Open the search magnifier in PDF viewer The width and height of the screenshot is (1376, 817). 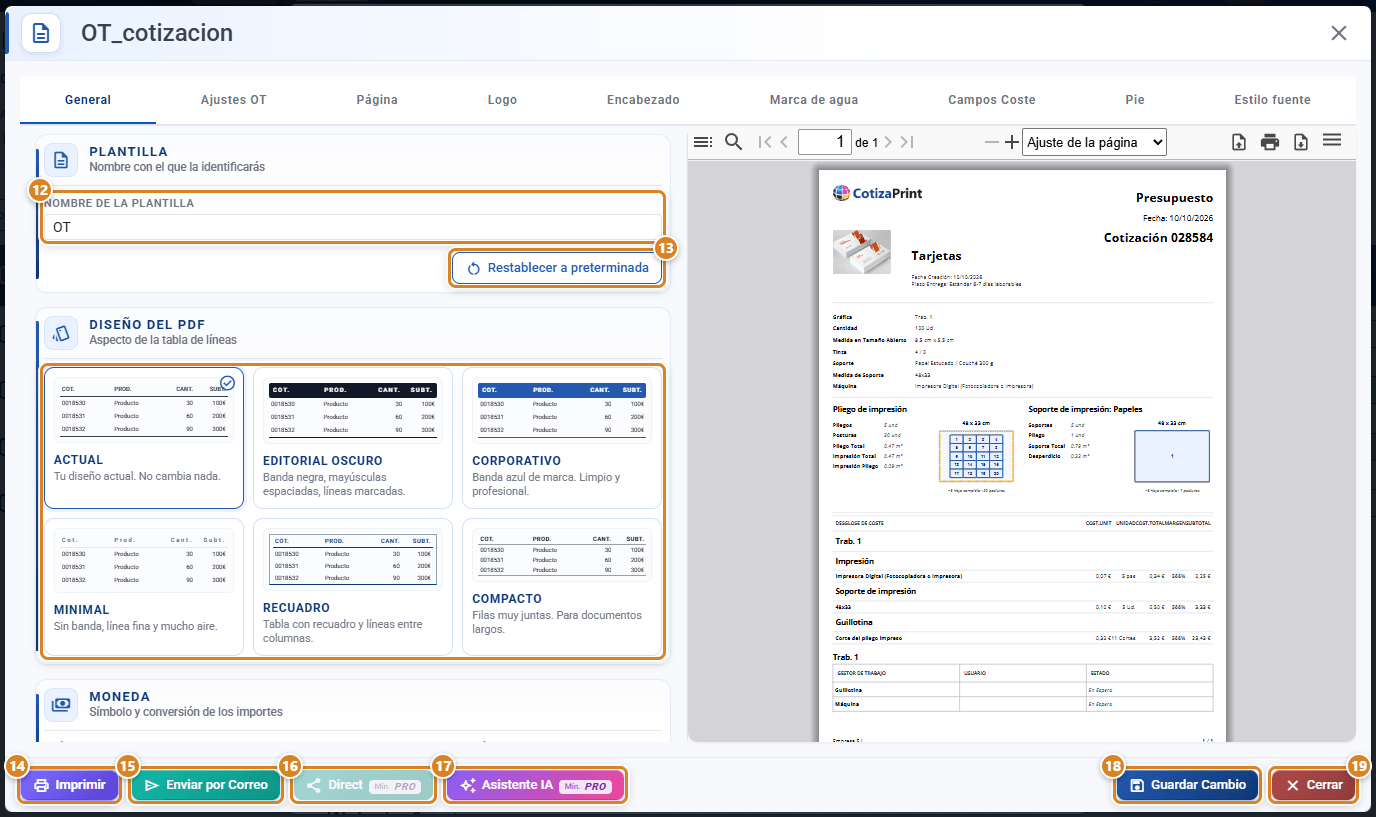[733, 142]
